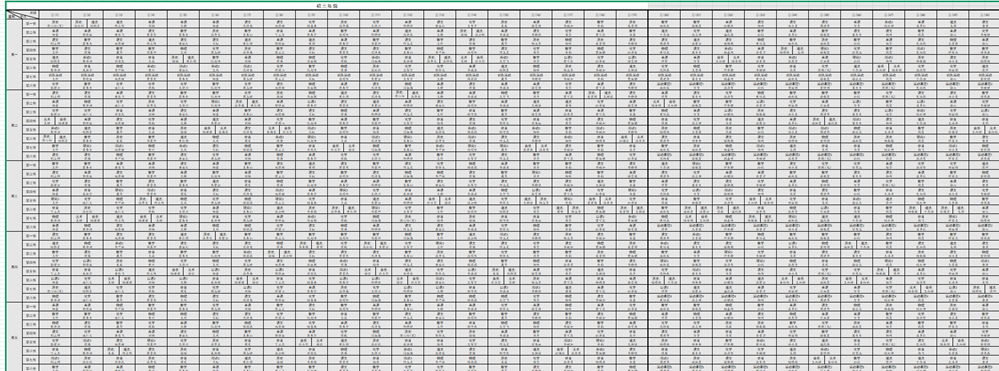The image size is (999, 371).
Task: Select 第一节 period label in 周一 block
Action: pyautogui.click(x=31, y=24)
